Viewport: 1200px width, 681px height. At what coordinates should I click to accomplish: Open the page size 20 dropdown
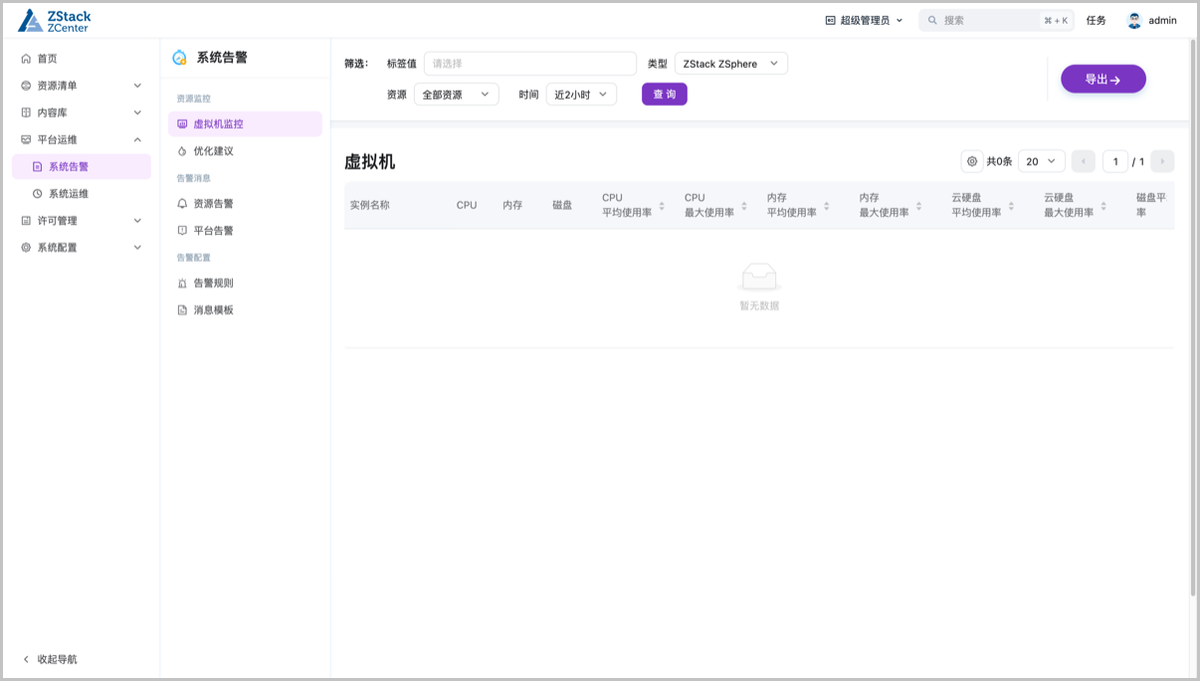tap(1041, 161)
